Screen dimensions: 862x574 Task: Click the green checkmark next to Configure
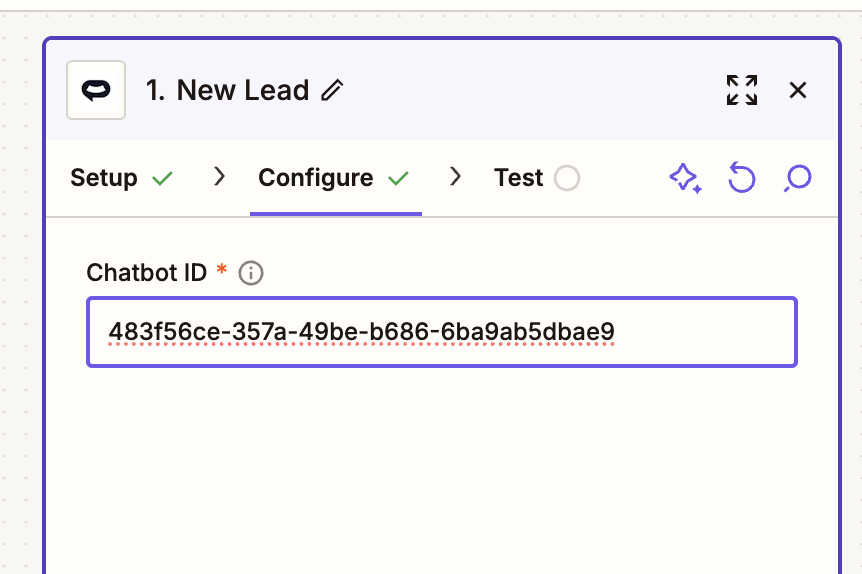398,178
